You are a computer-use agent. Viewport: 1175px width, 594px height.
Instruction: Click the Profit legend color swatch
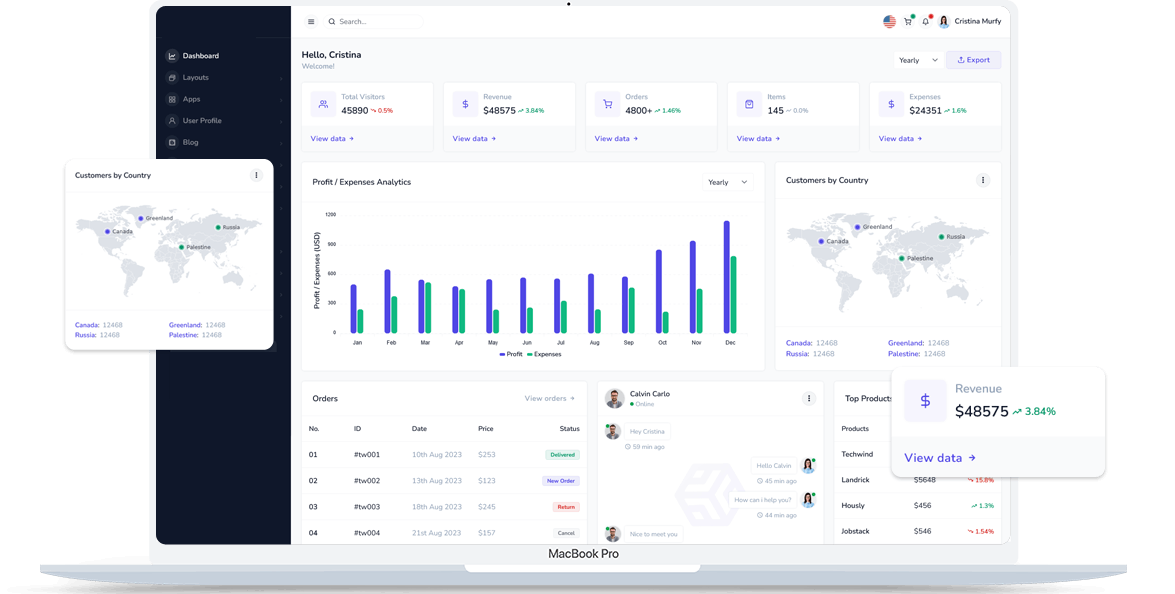click(x=502, y=354)
